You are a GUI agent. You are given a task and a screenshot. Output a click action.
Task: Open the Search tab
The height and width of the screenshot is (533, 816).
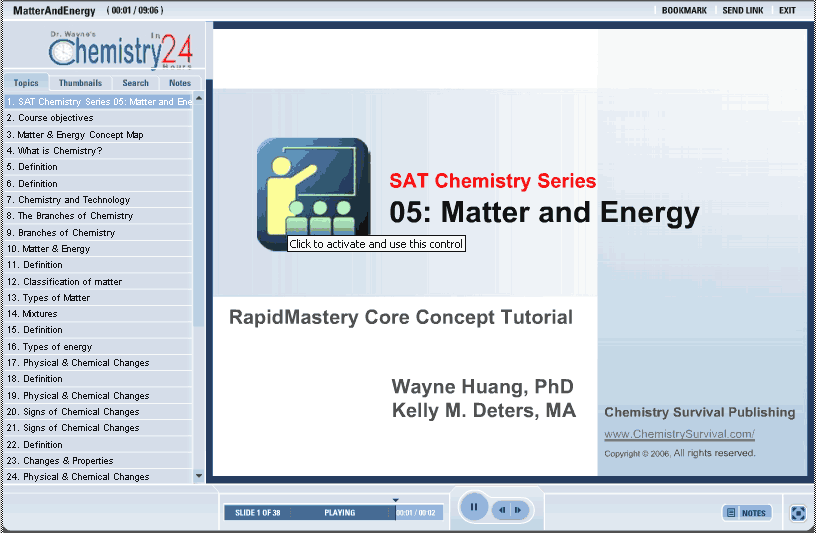(x=135, y=83)
